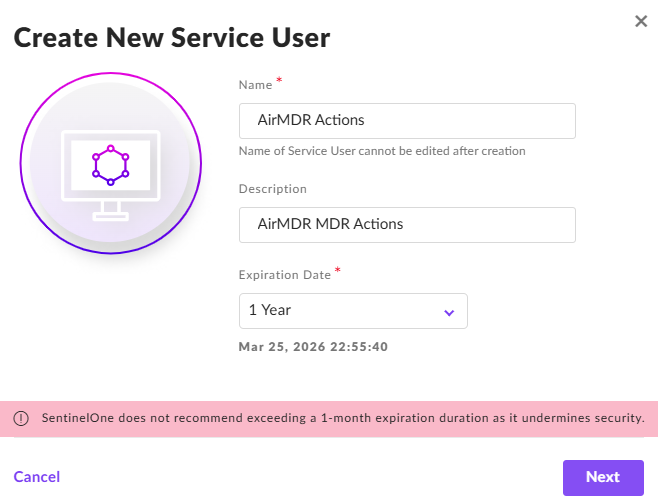
Task: Click the Description input field
Action: pyautogui.click(x=407, y=225)
